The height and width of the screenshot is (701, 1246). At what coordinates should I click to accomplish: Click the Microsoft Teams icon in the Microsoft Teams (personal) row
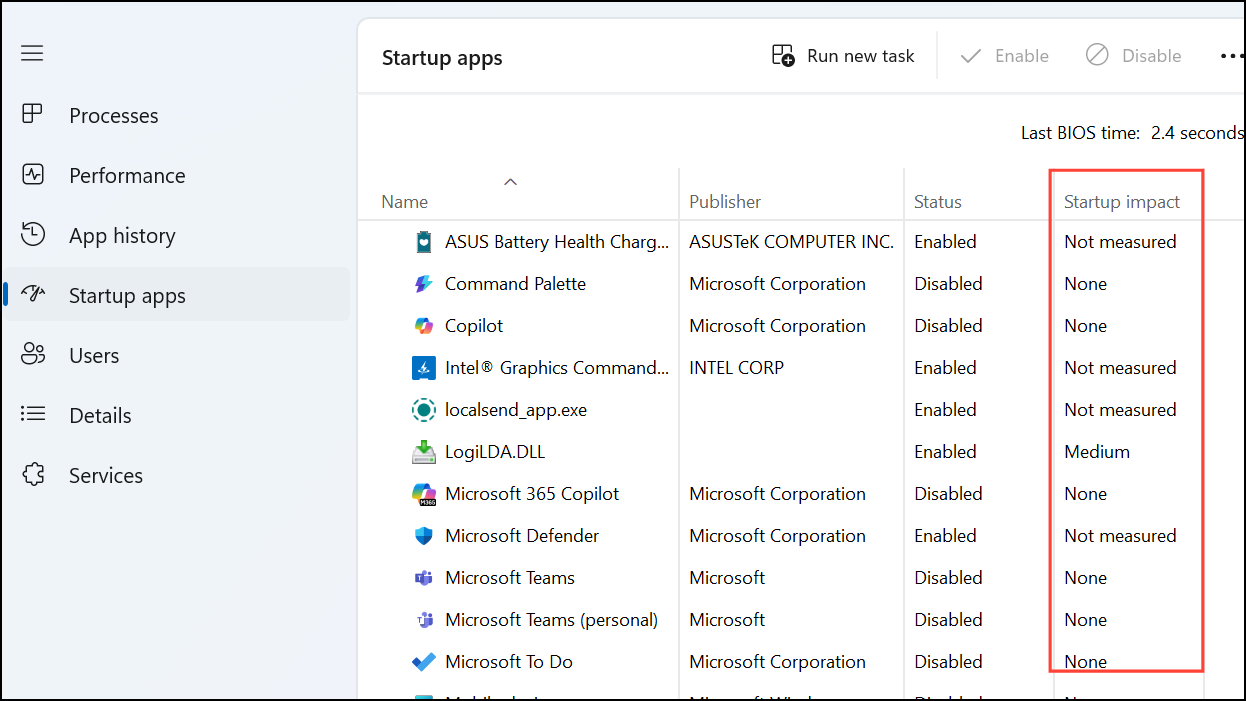coord(424,620)
